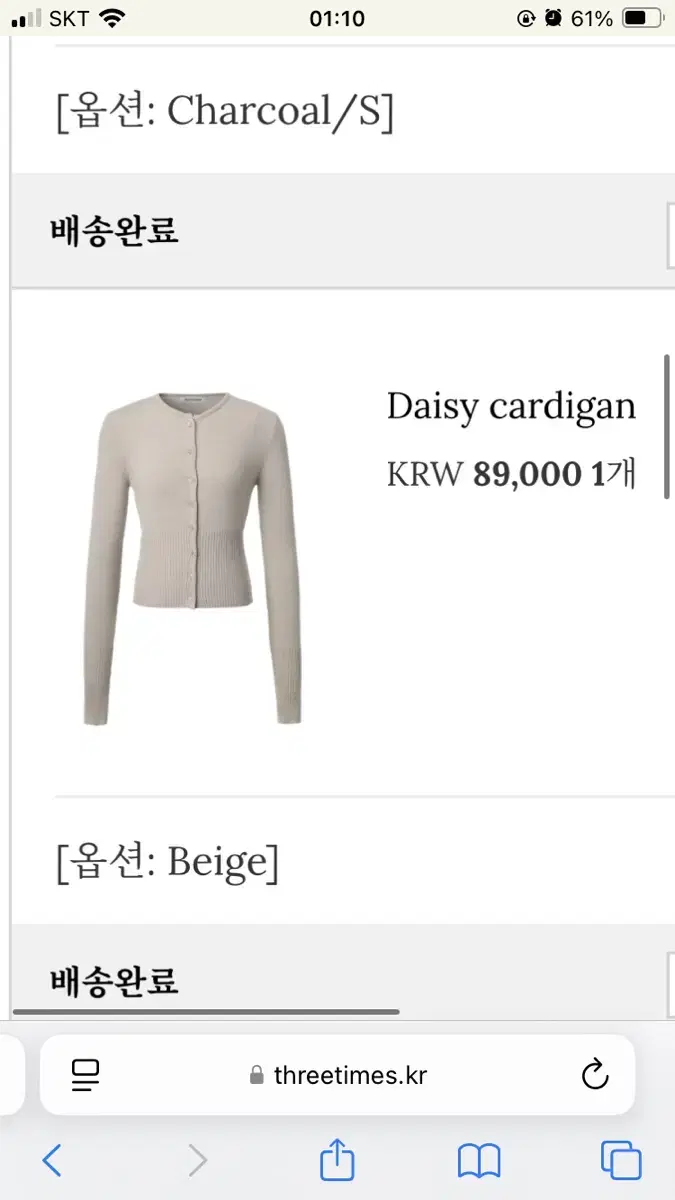Viewport: 675px width, 1200px height.
Task: Open the bookmarks book icon
Action: tap(479, 1161)
